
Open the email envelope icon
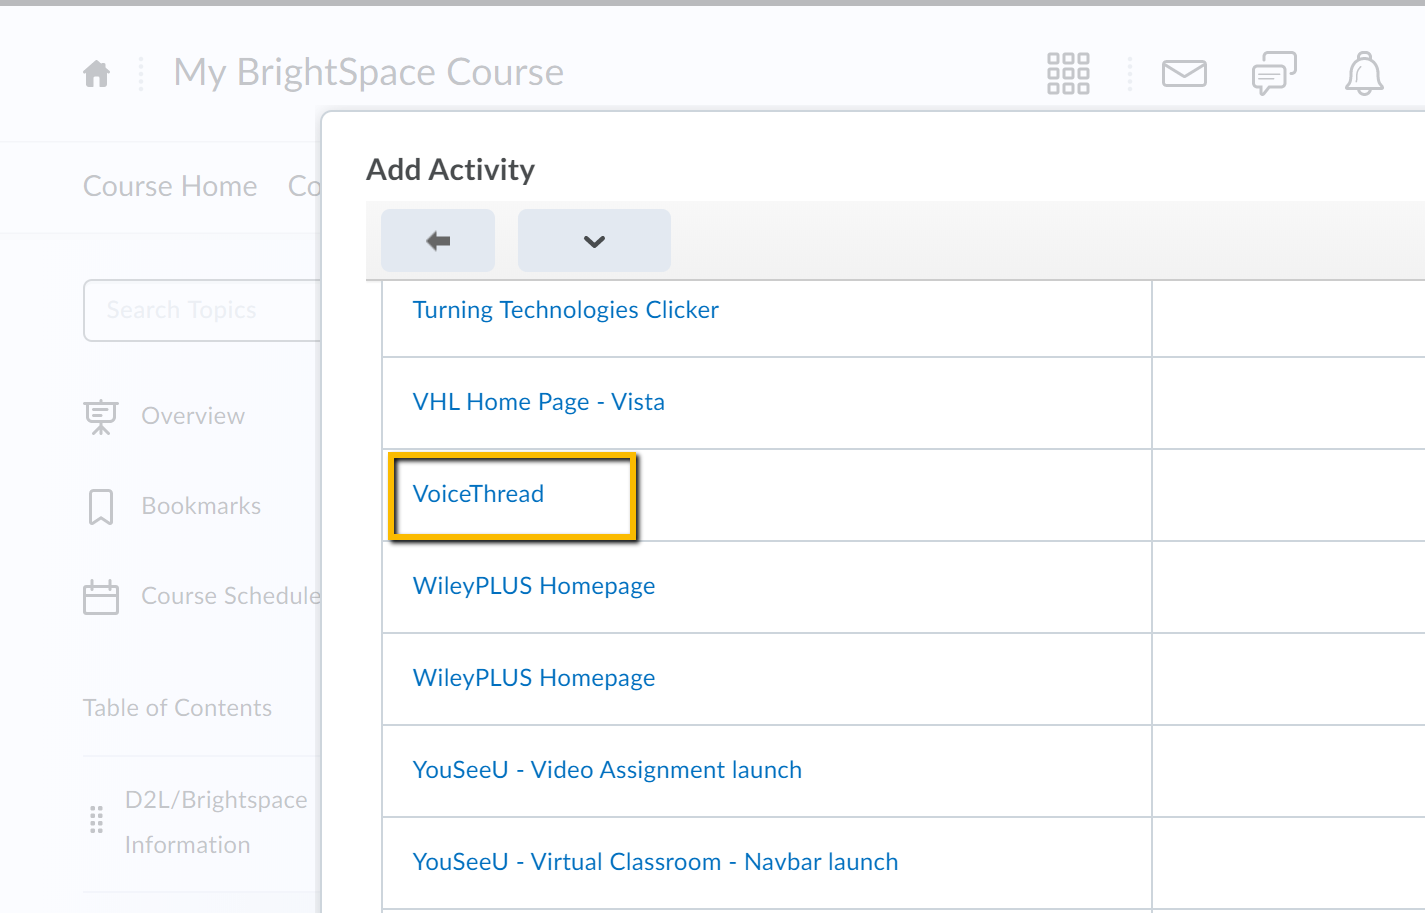click(1184, 73)
